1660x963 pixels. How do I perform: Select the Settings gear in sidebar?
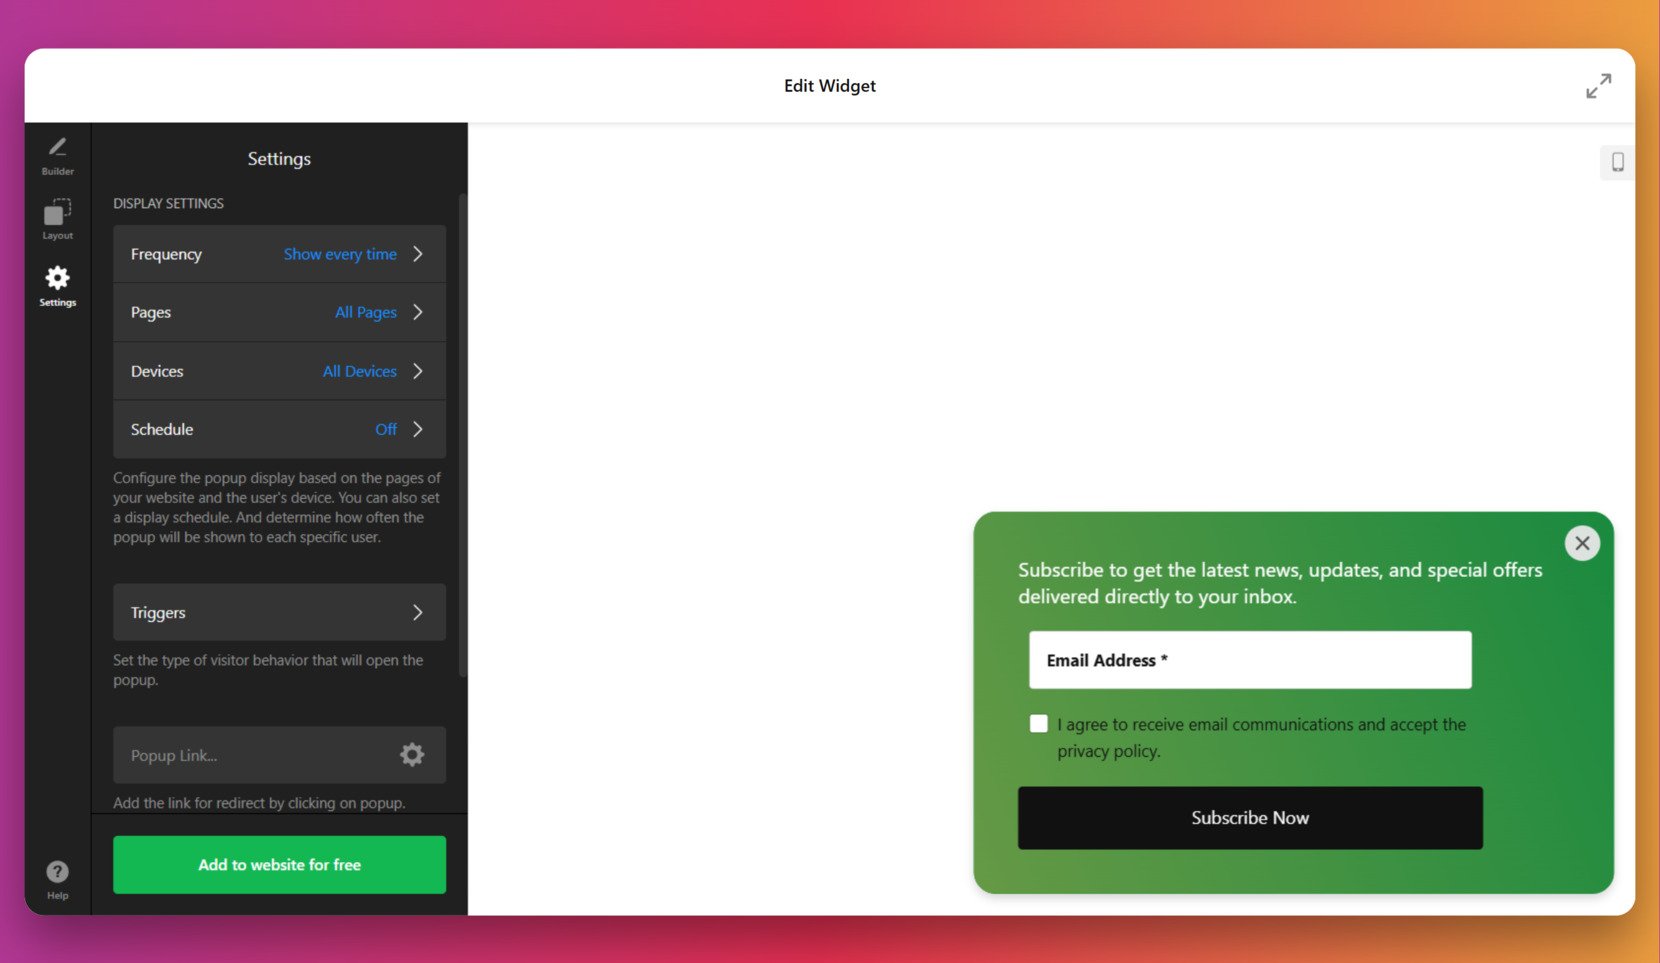(x=57, y=286)
